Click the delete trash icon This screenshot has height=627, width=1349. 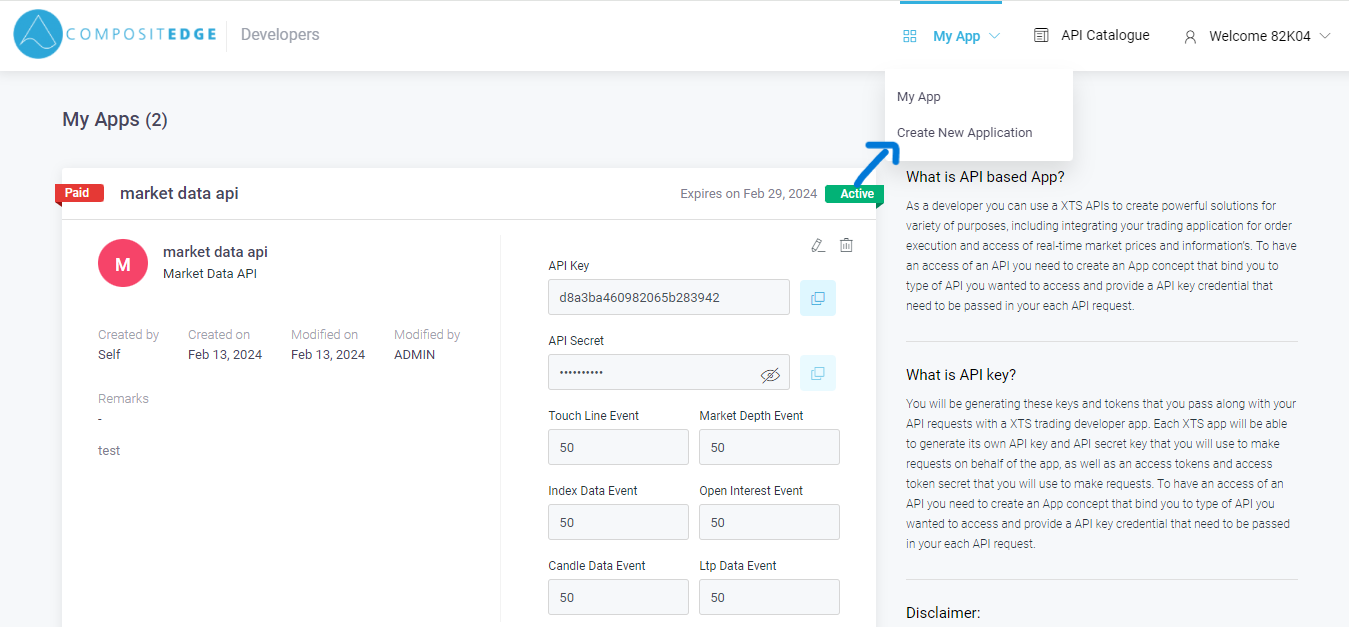(x=846, y=245)
